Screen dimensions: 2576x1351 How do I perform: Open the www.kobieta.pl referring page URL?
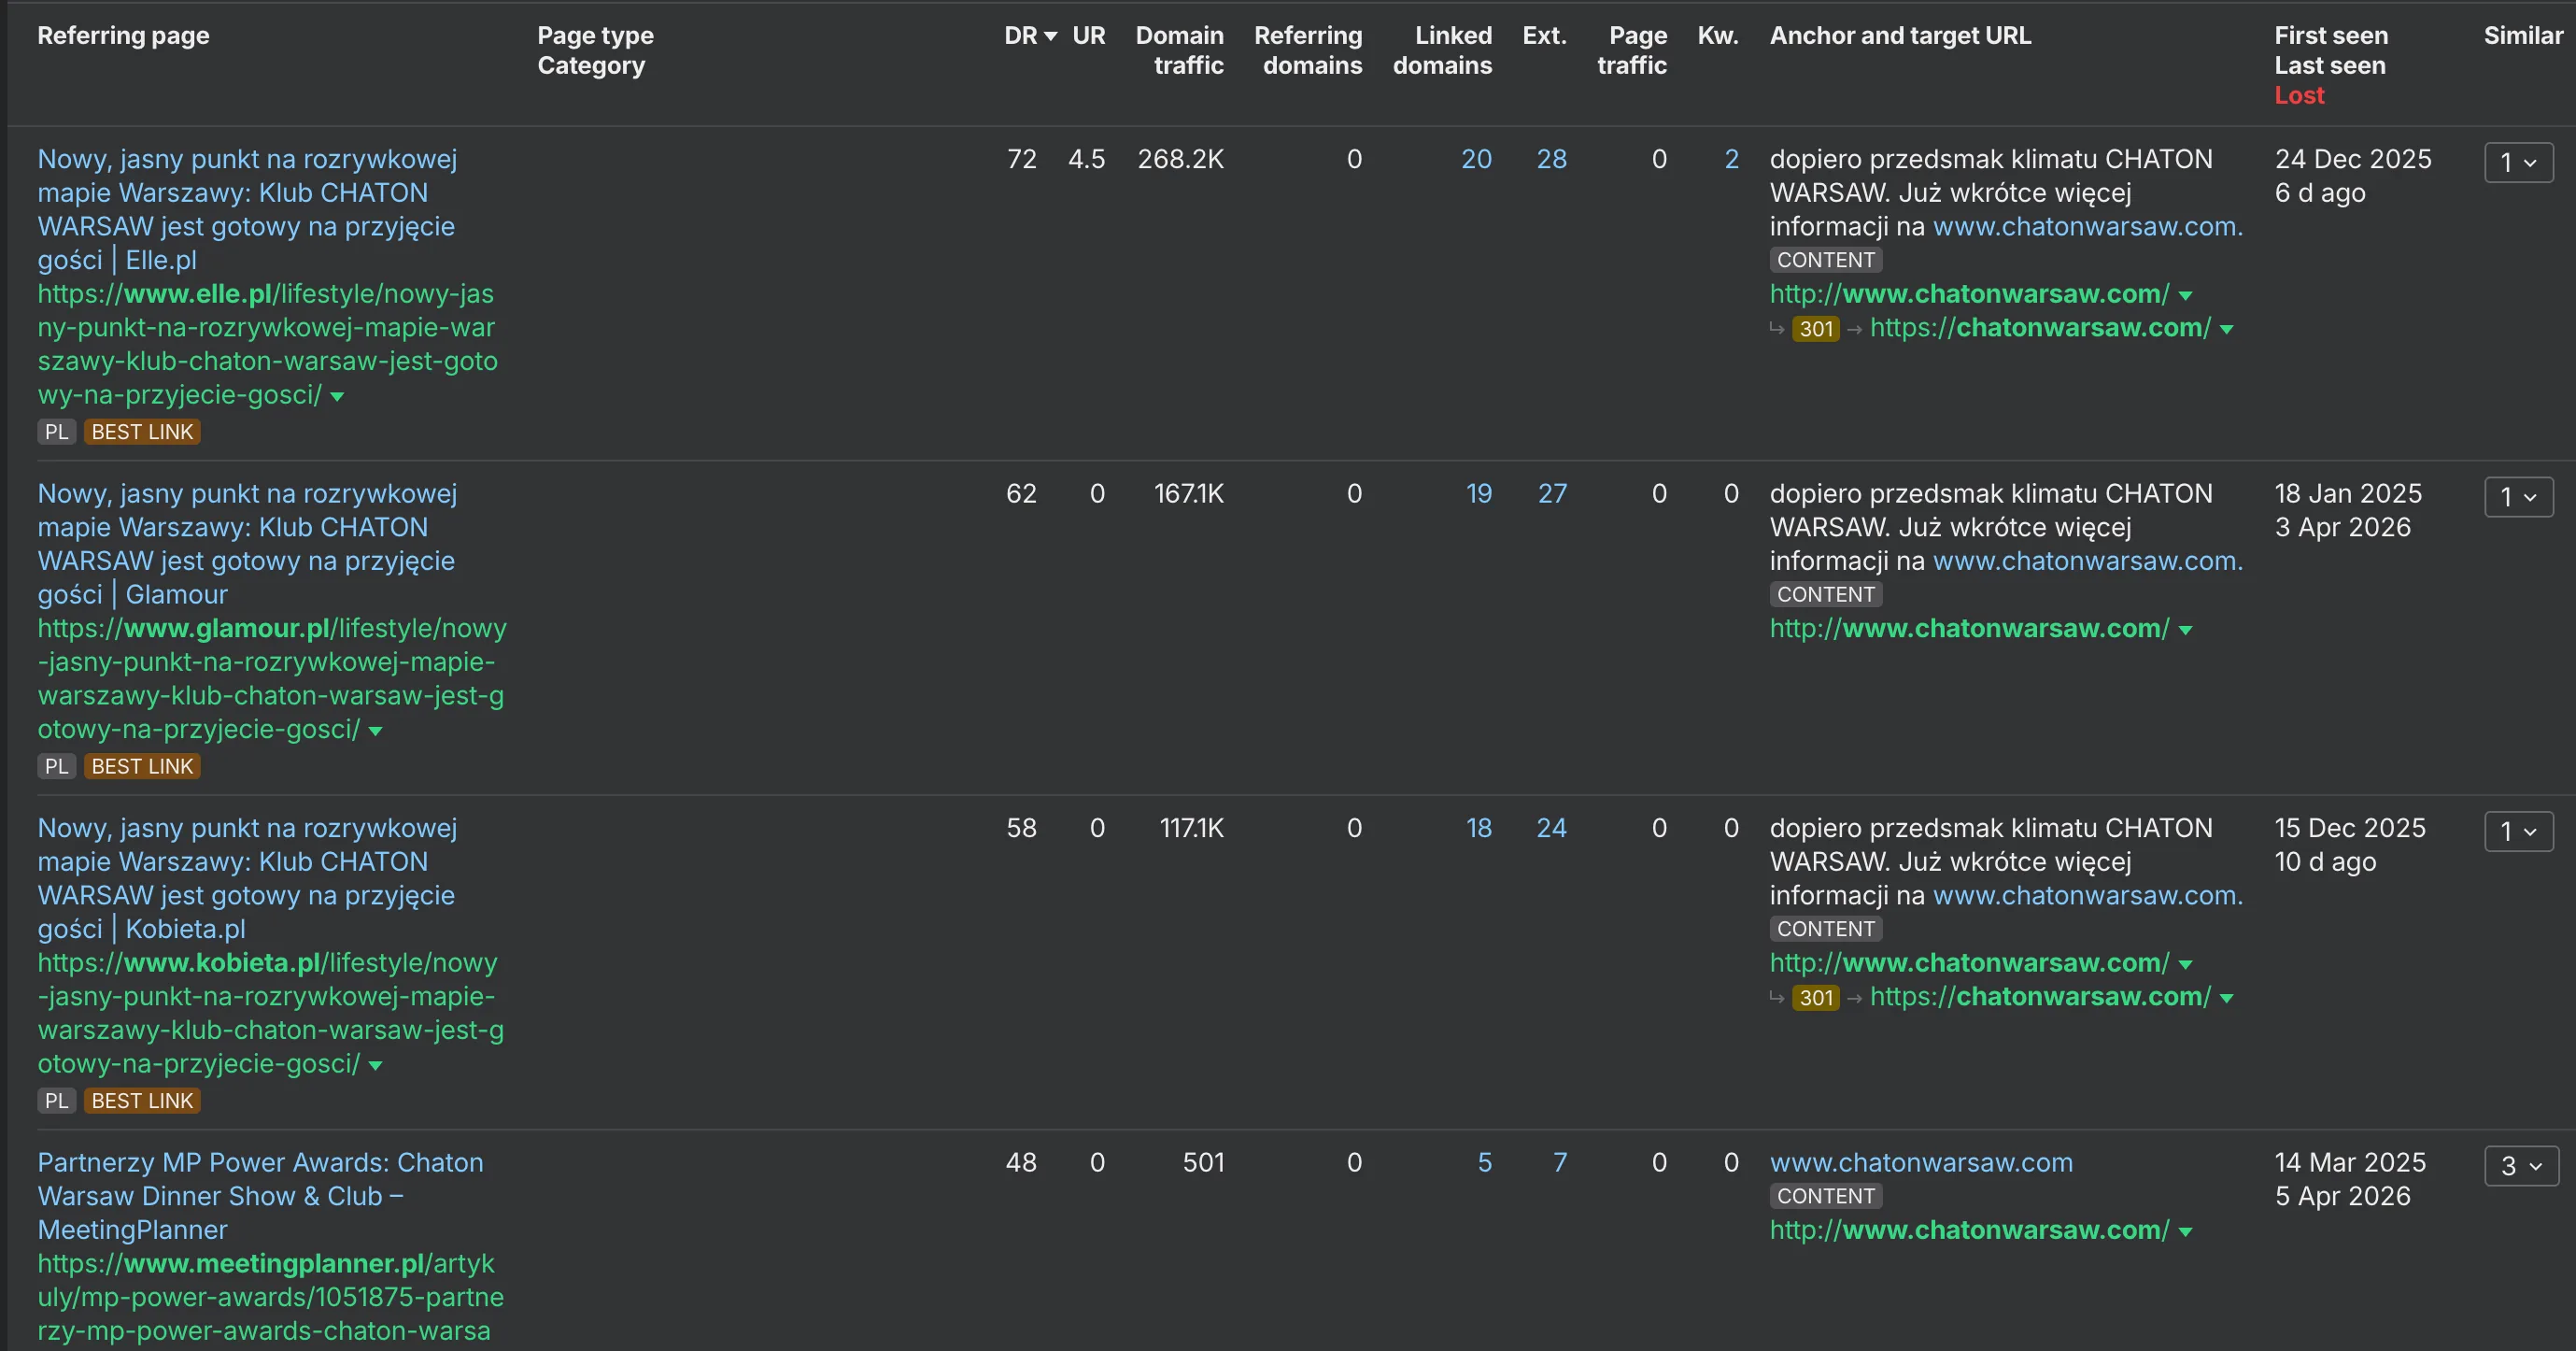(270, 1013)
